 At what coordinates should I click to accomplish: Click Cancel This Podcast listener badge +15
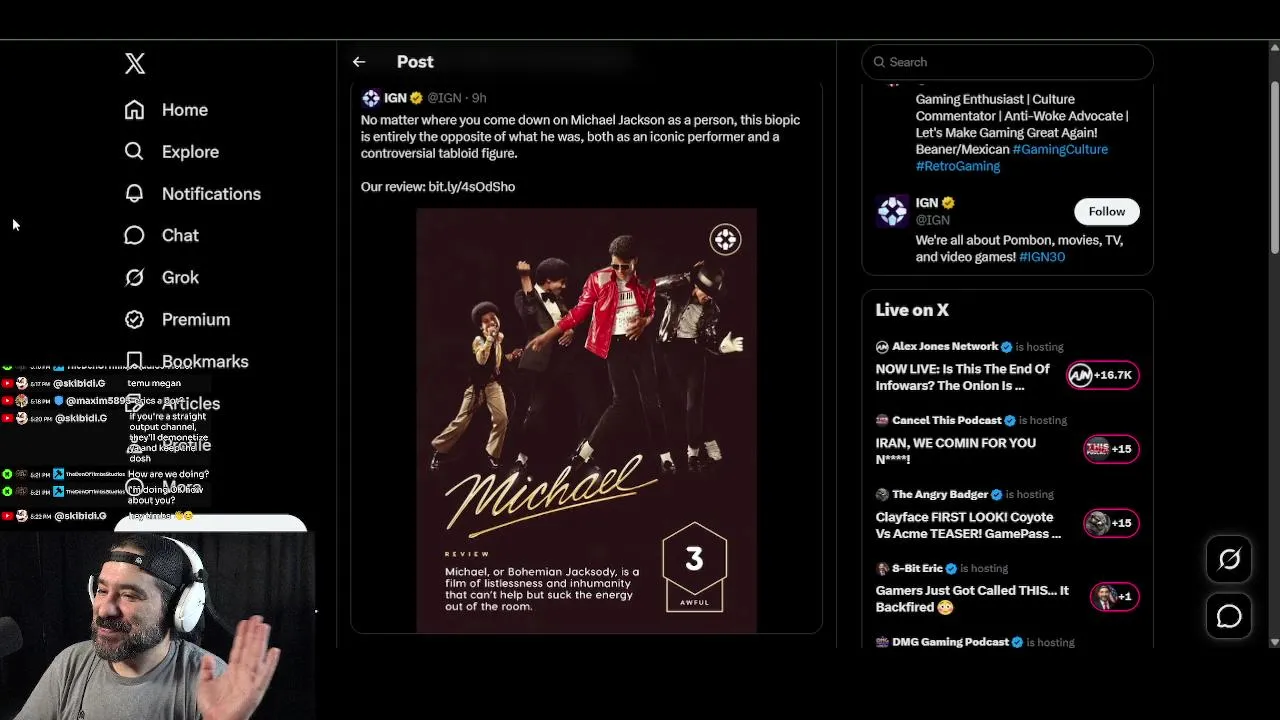pyautogui.click(x=1110, y=449)
